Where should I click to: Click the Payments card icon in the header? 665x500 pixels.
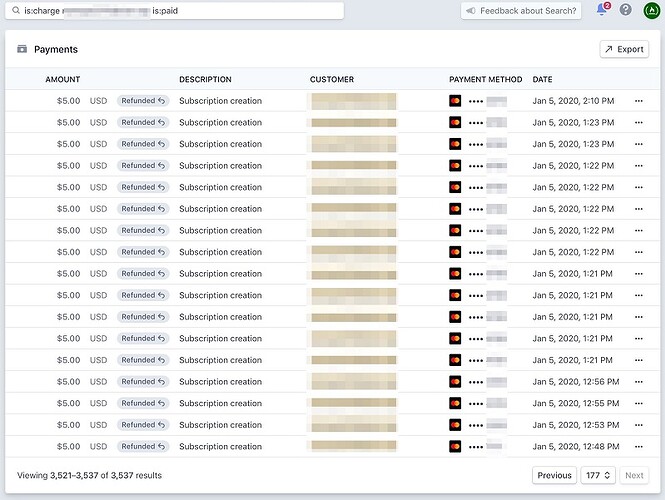tap(22, 49)
